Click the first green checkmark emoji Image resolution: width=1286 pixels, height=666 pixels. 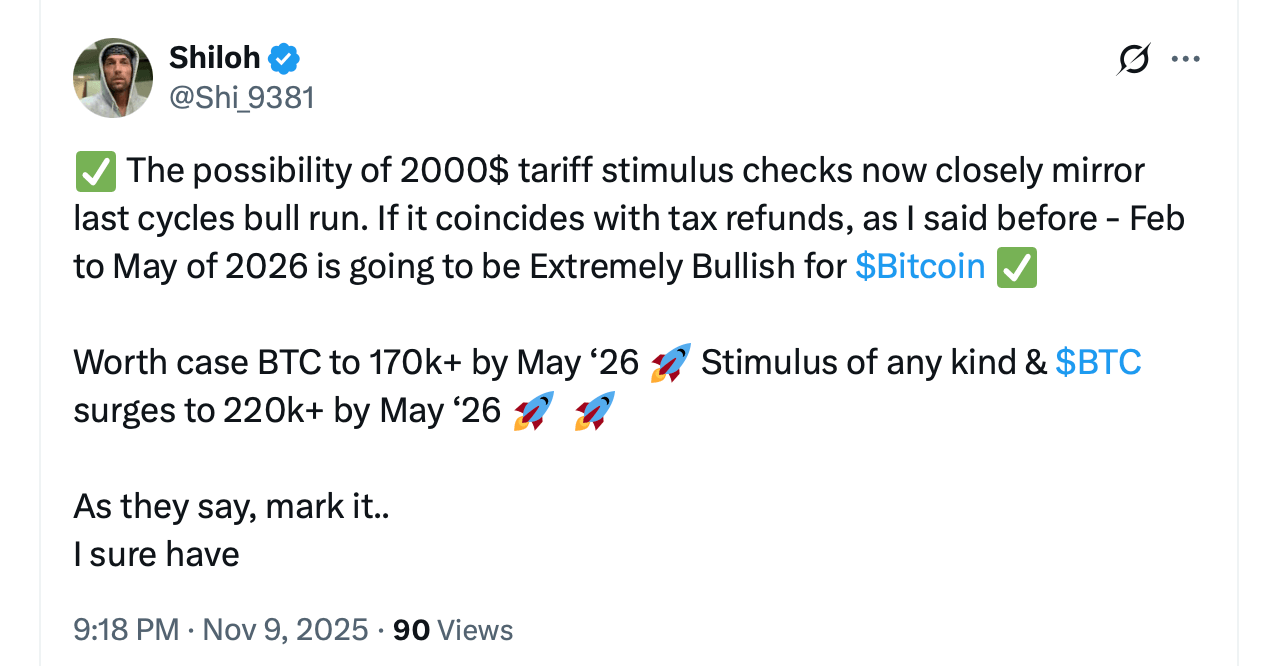pos(94,170)
